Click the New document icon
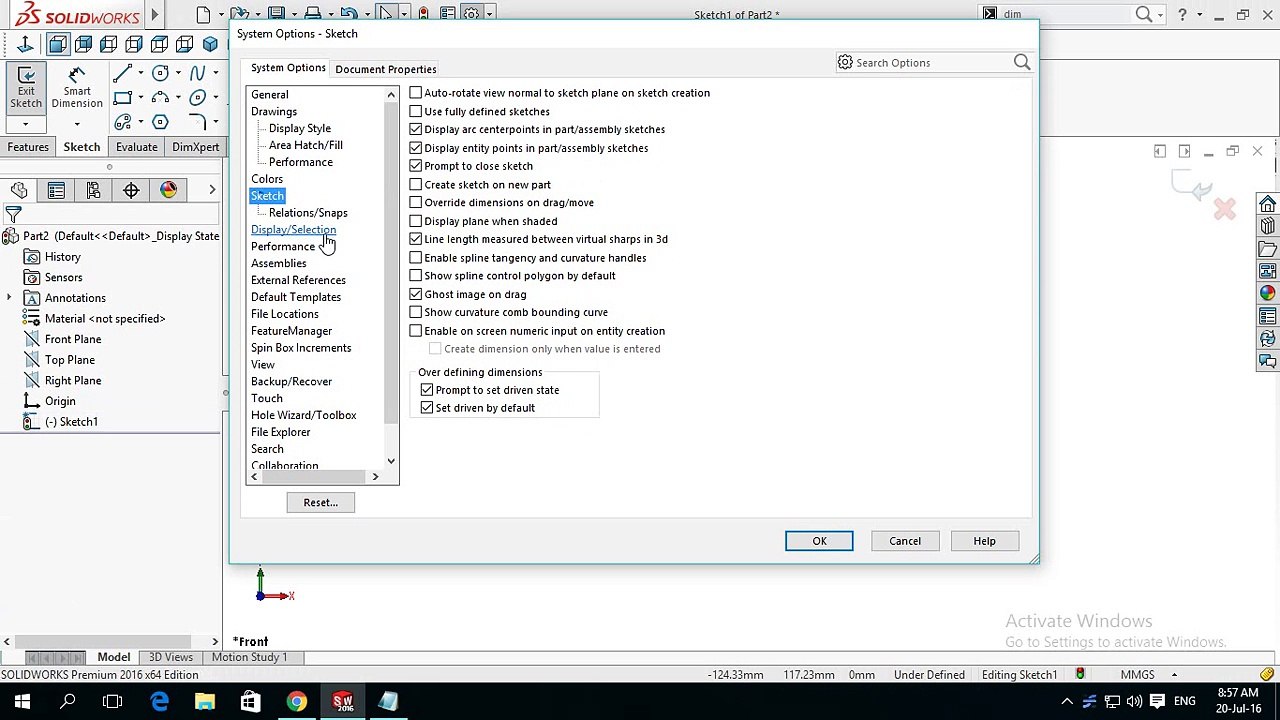Screen dimensions: 1280x720 204,14
